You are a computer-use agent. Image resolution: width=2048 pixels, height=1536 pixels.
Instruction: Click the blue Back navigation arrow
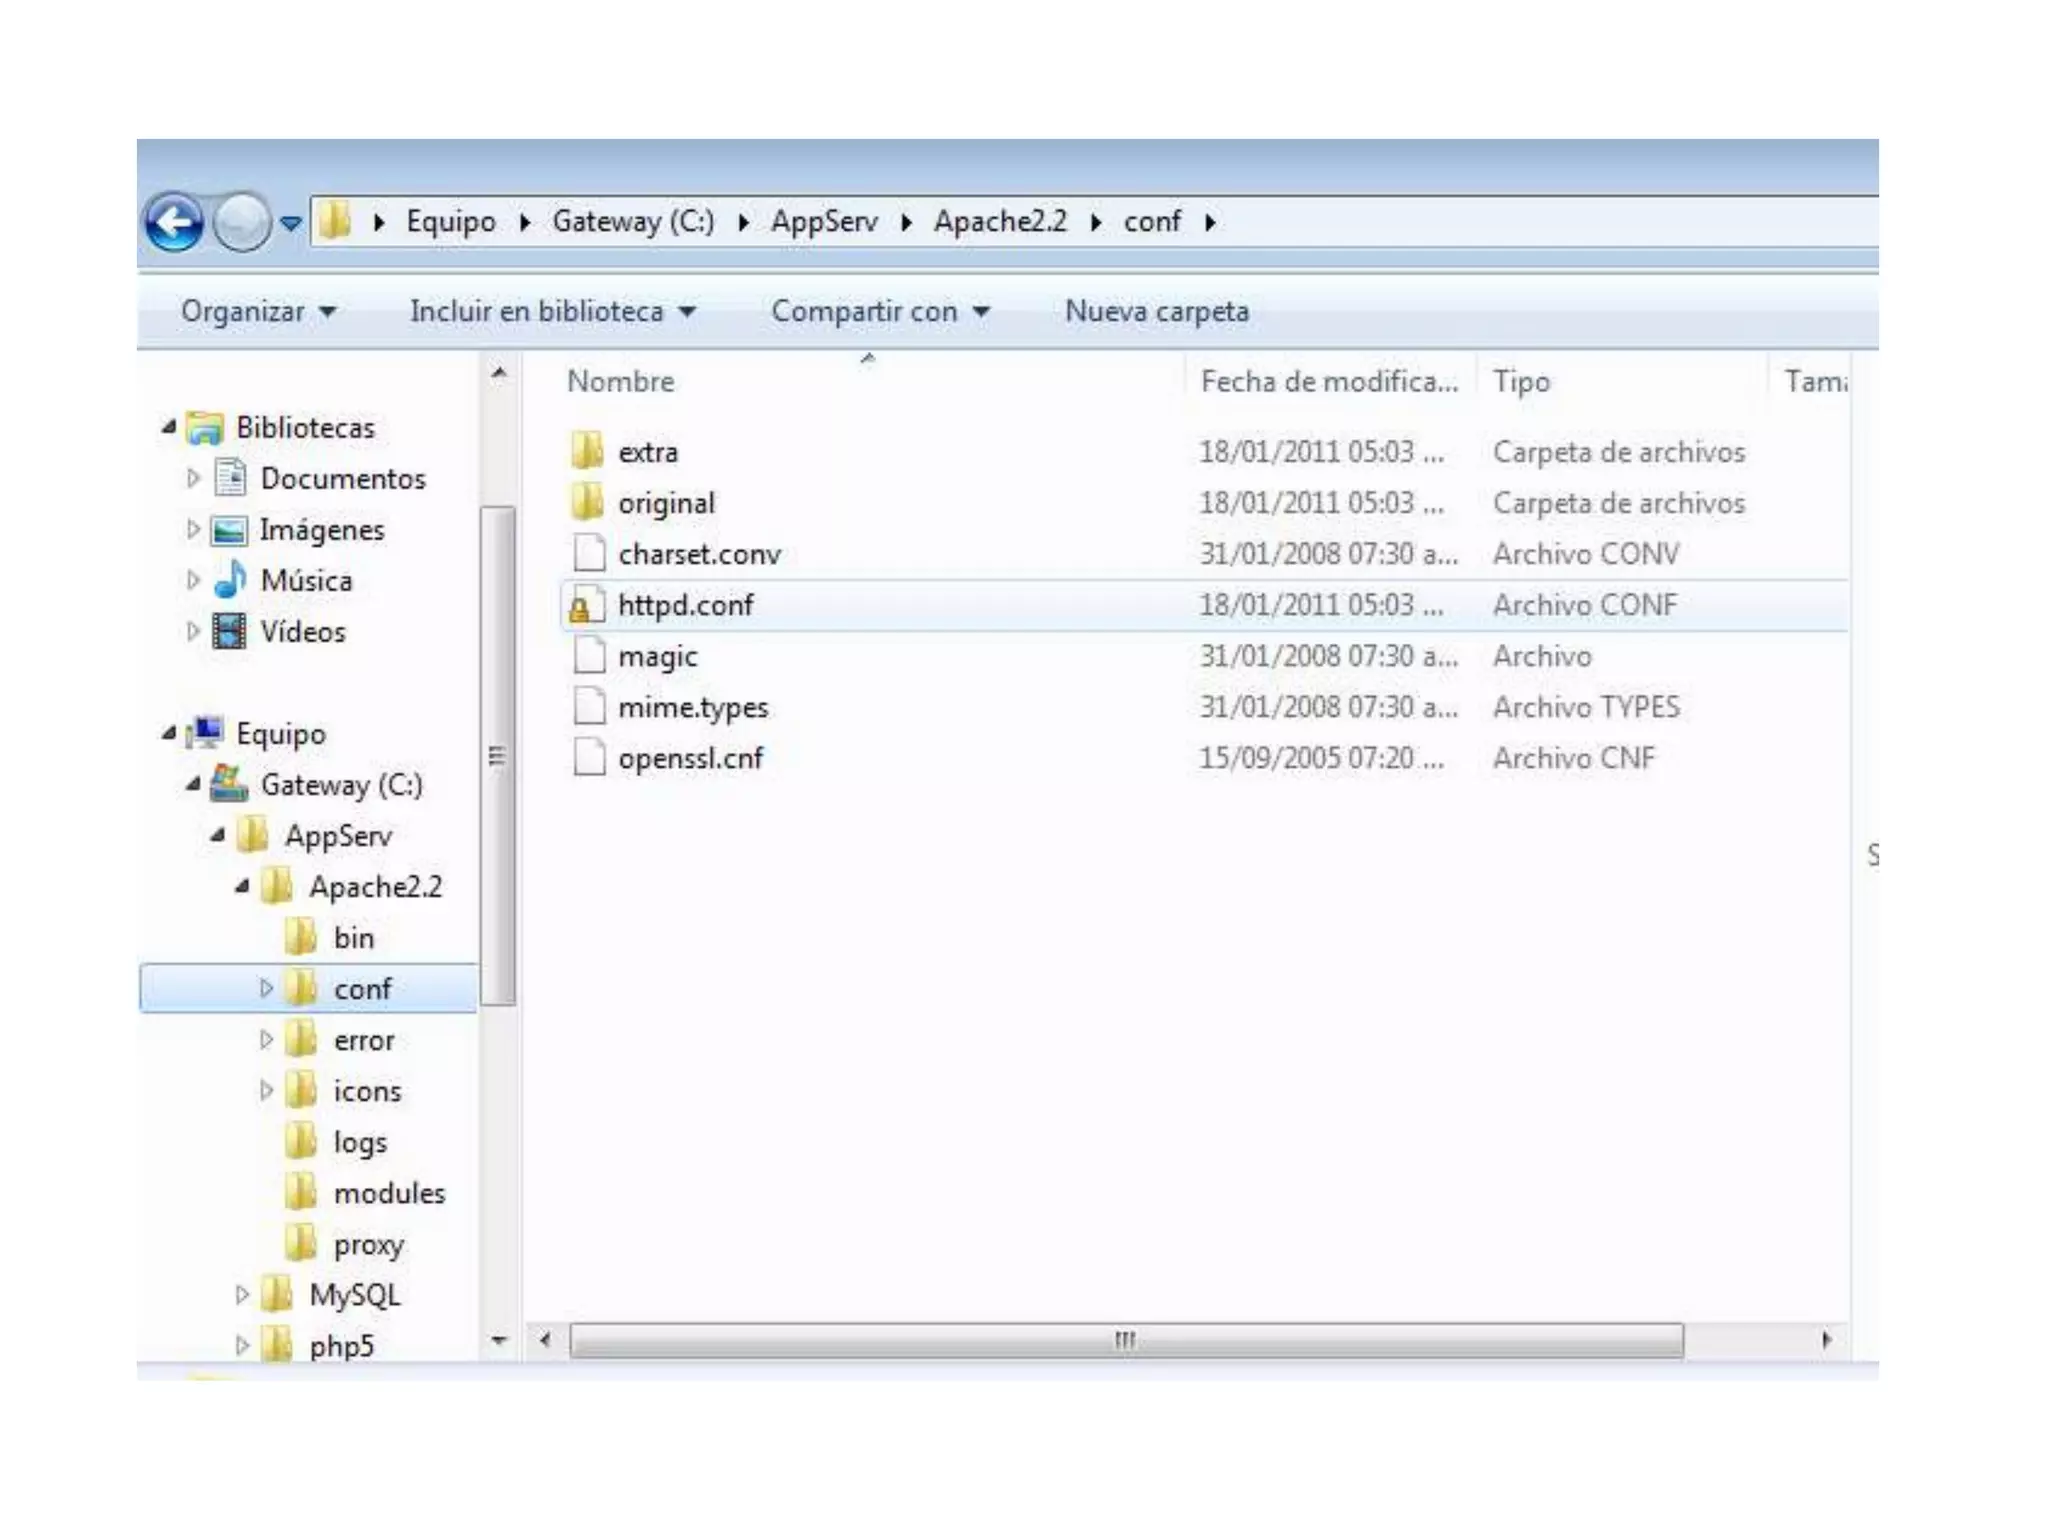tap(174, 222)
